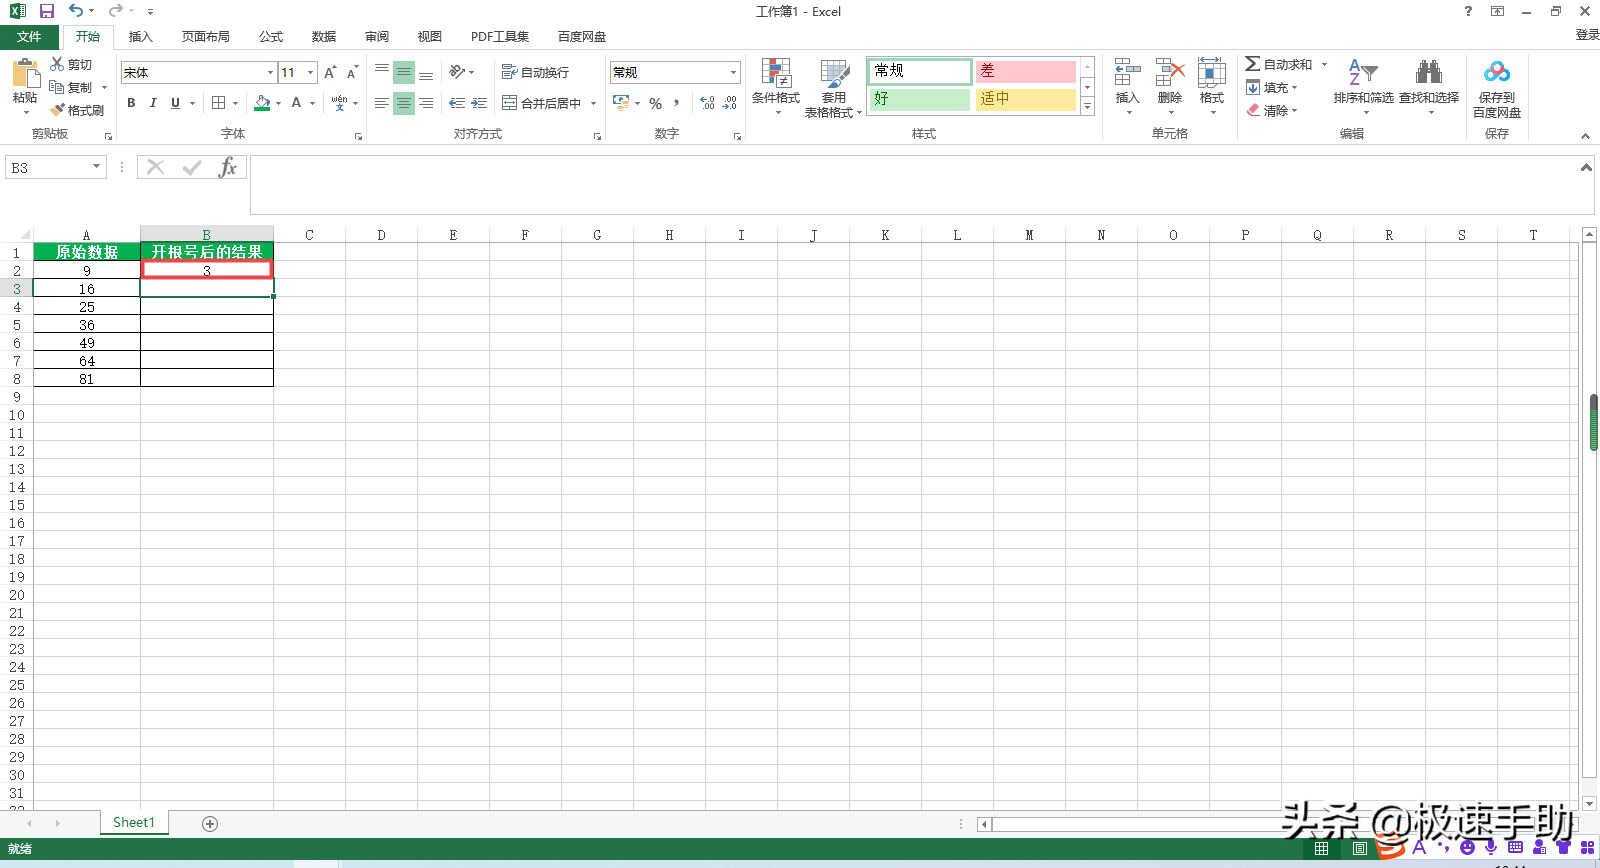The image size is (1600, 868).
Task: Apply fill color bucket
Action: (262, 103)
